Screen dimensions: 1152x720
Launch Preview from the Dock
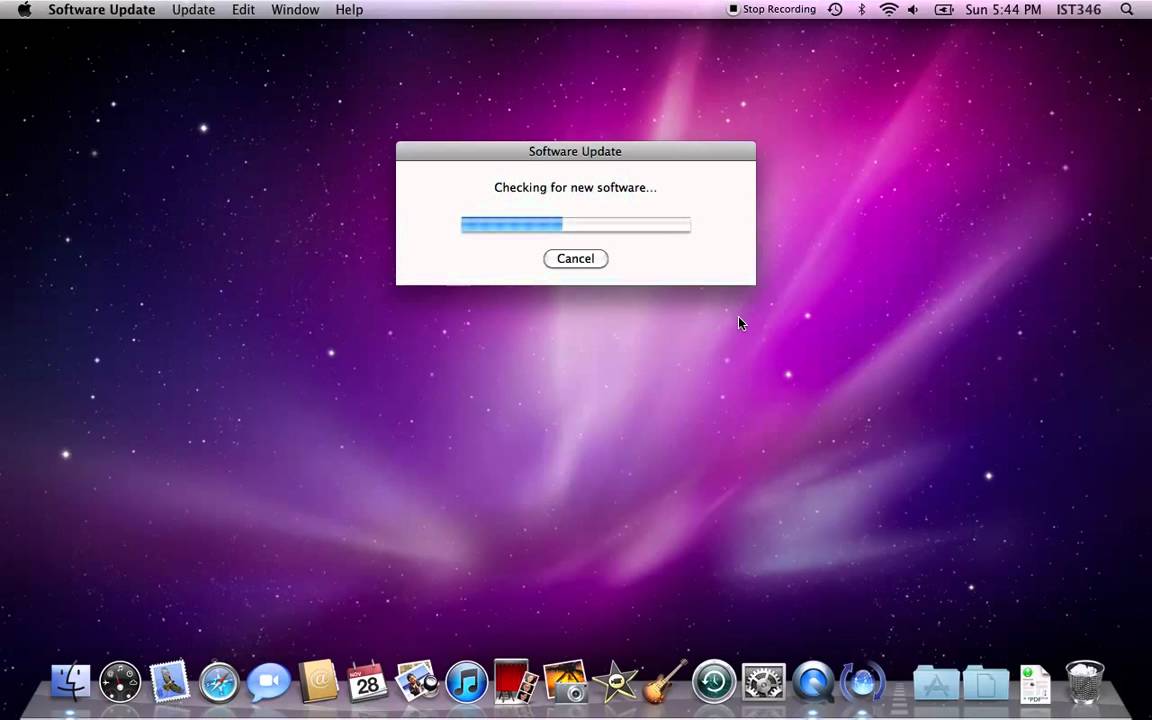click(x=417, y=682)
